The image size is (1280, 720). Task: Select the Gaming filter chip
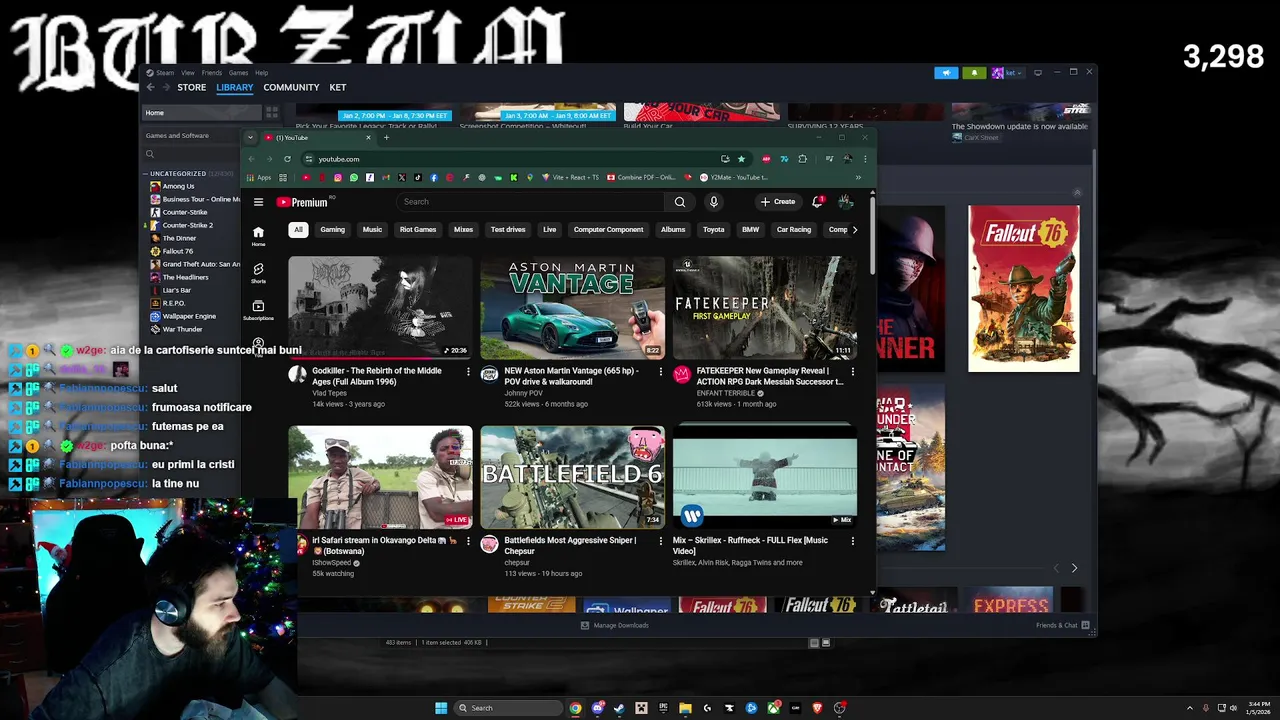click(x=332, y=230)
